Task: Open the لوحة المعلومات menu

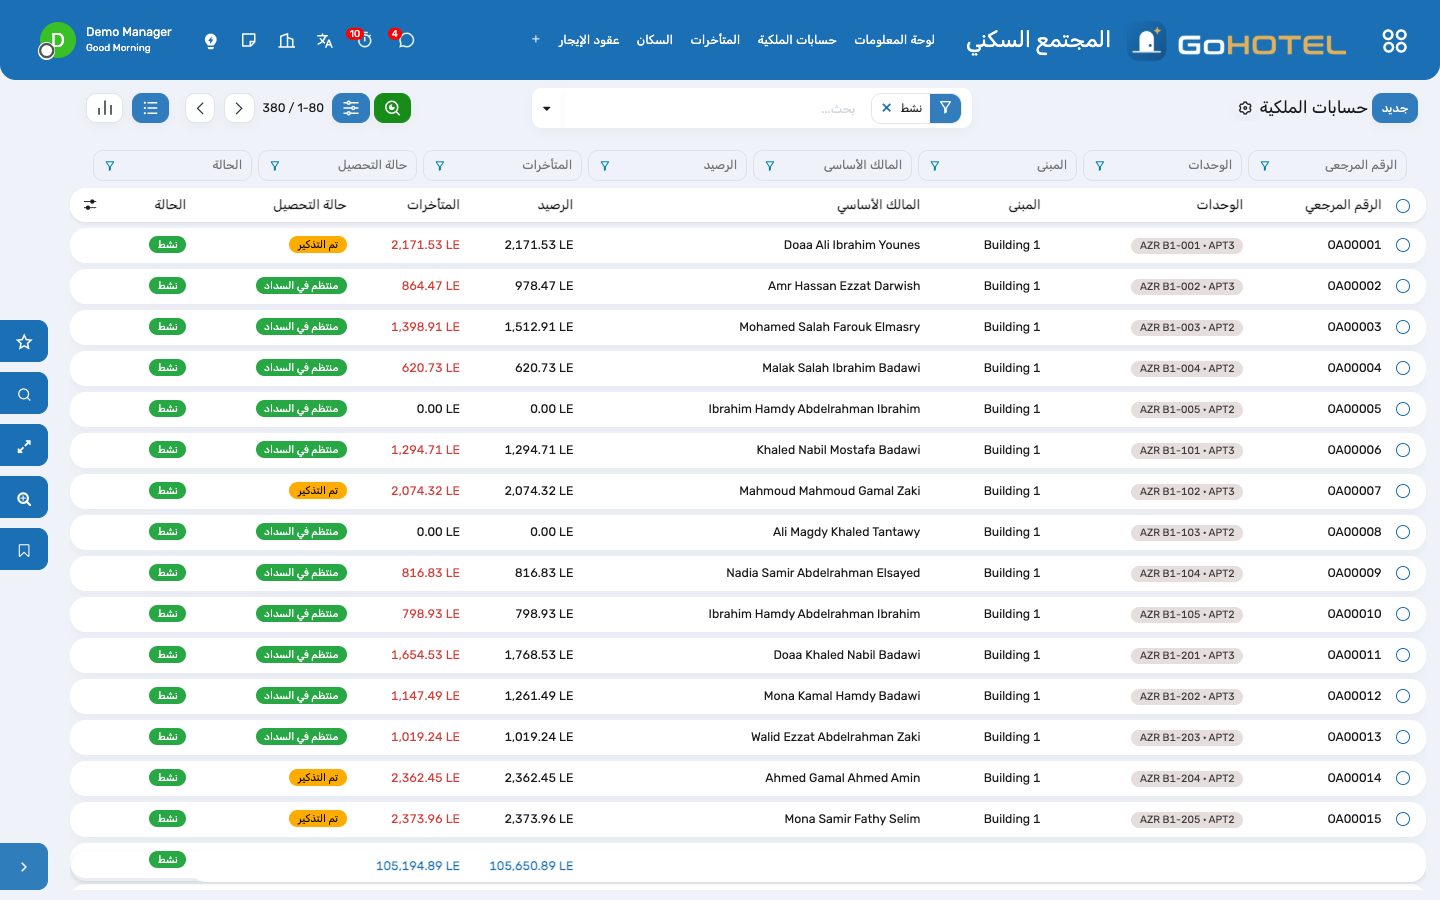Action: click(894, 40)
